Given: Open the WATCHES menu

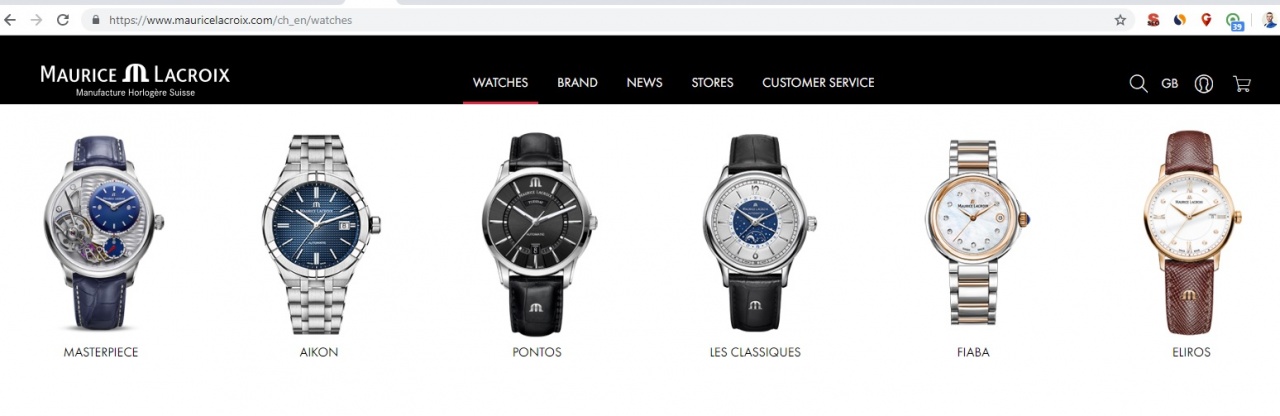Looking at the screenshot, I should 500,82.
